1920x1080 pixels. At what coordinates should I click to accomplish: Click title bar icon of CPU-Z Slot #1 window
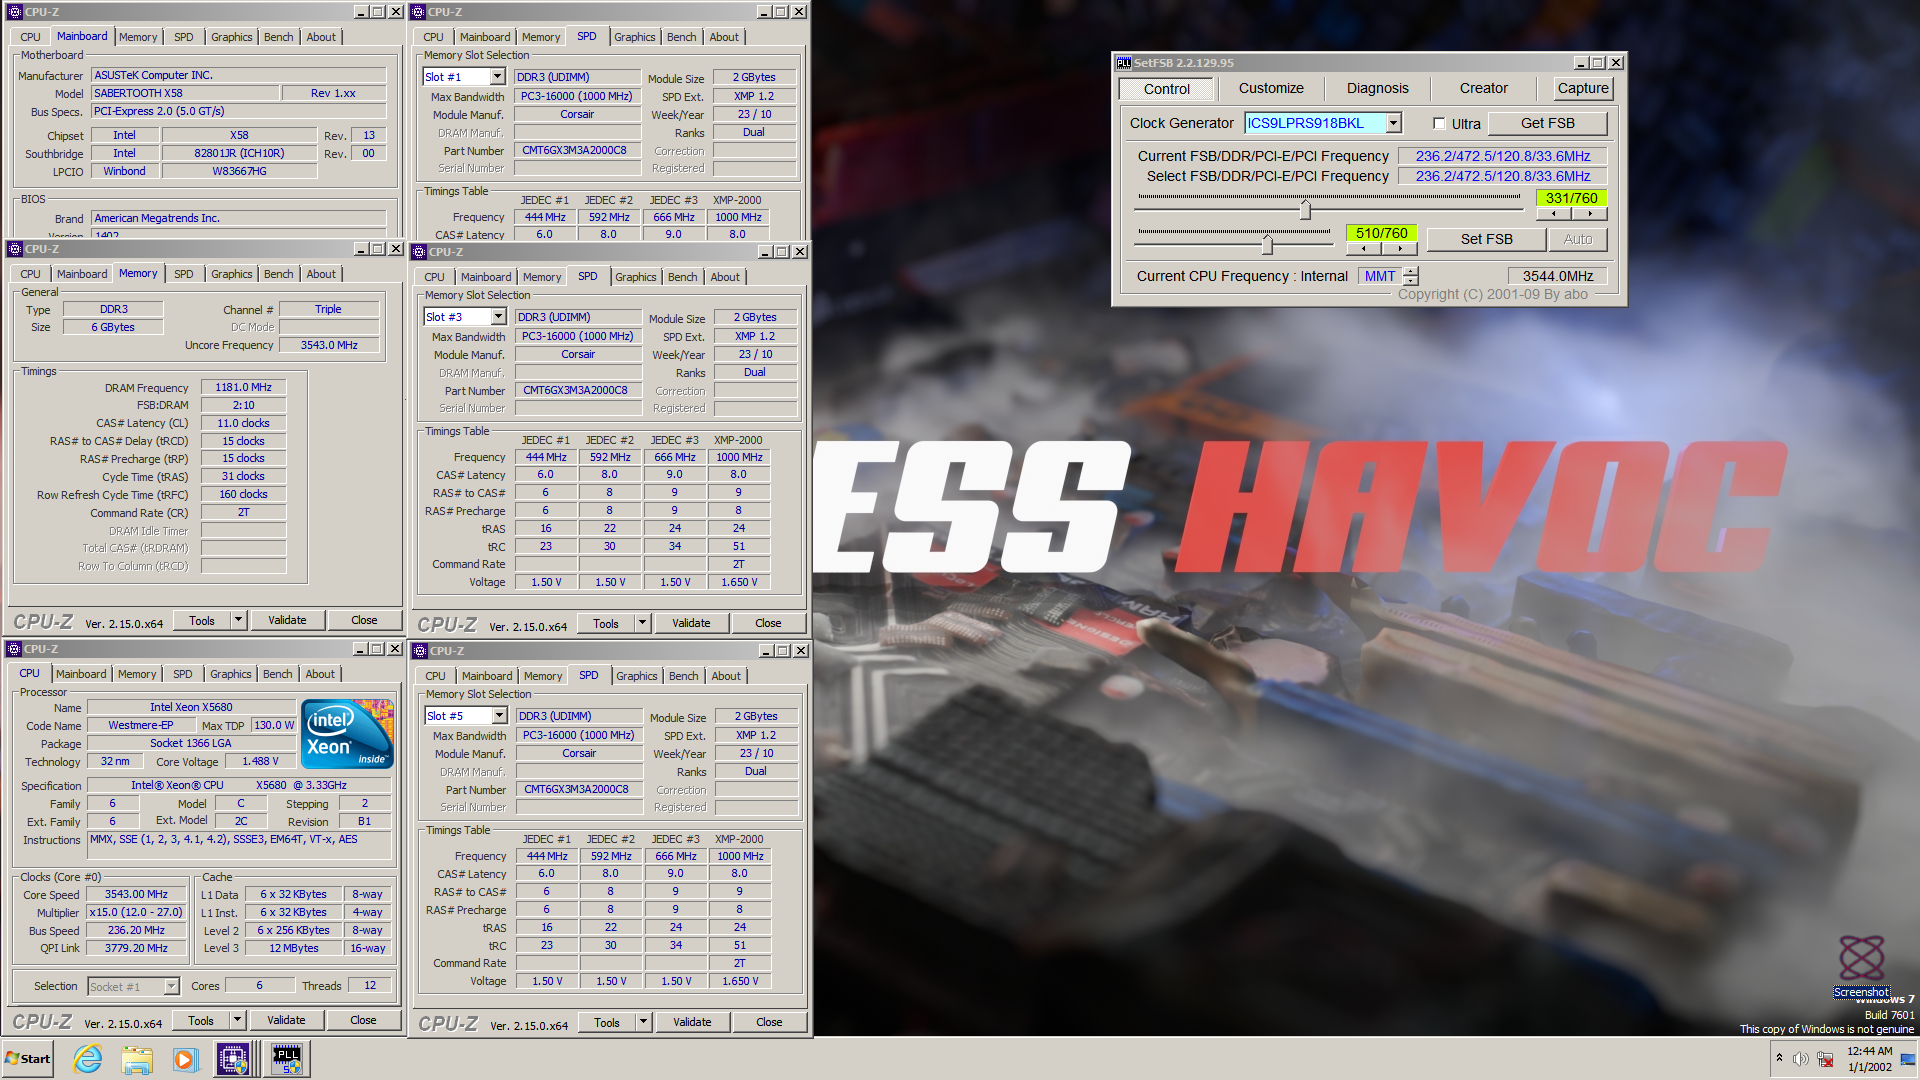419,12
